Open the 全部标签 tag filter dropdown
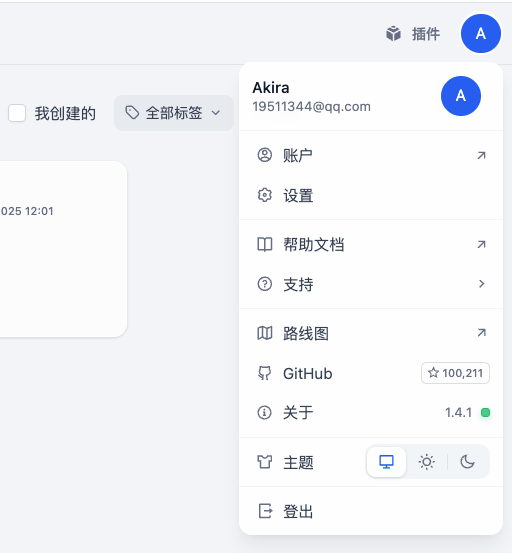512x553 pixels. [x=173, y=113]
